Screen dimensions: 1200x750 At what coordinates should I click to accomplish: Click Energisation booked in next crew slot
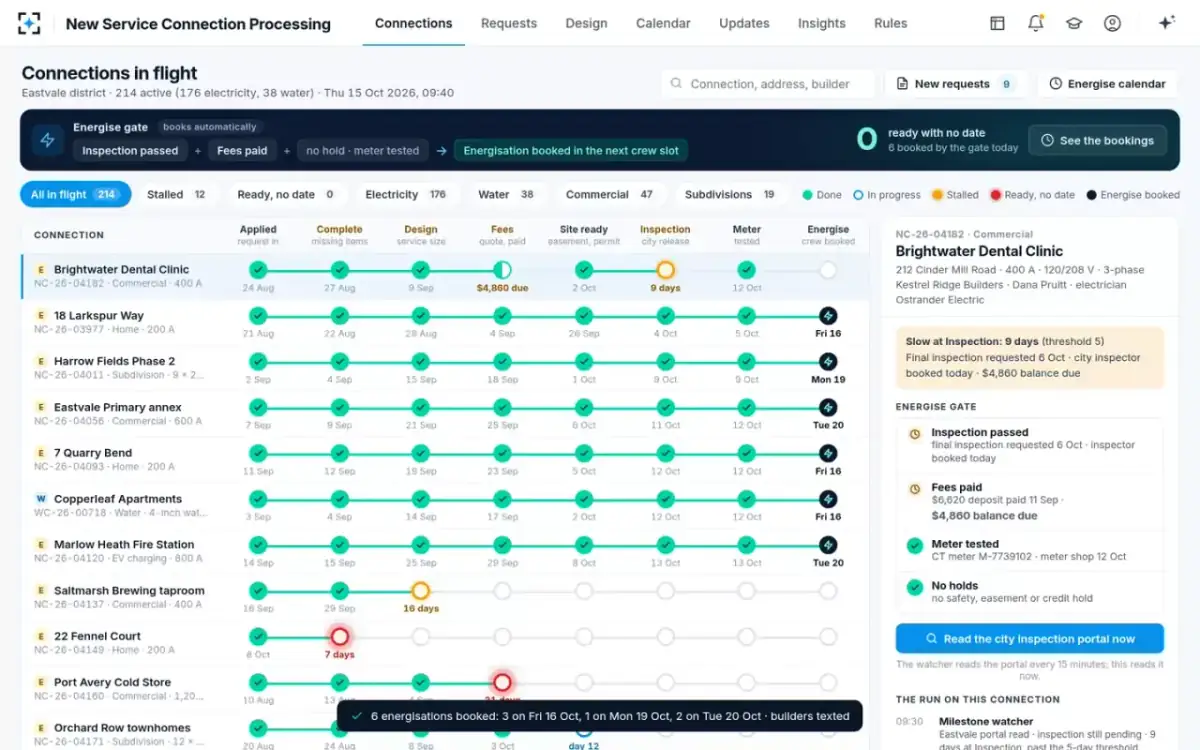[570, 151]
